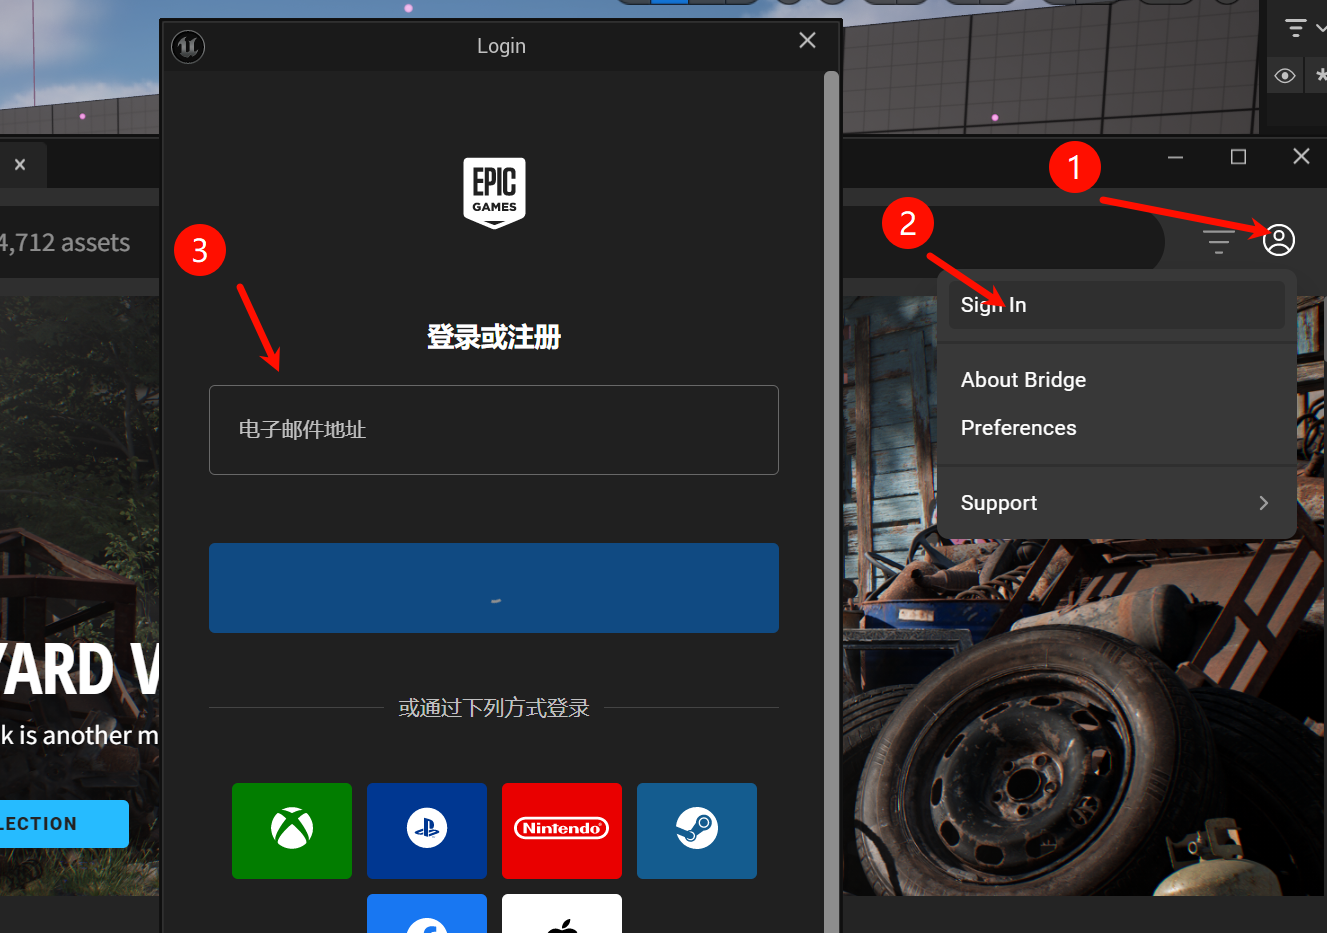1327x933 pixels.
Task: Sign in with PlayStation account
Action: [x=427, y=830]
